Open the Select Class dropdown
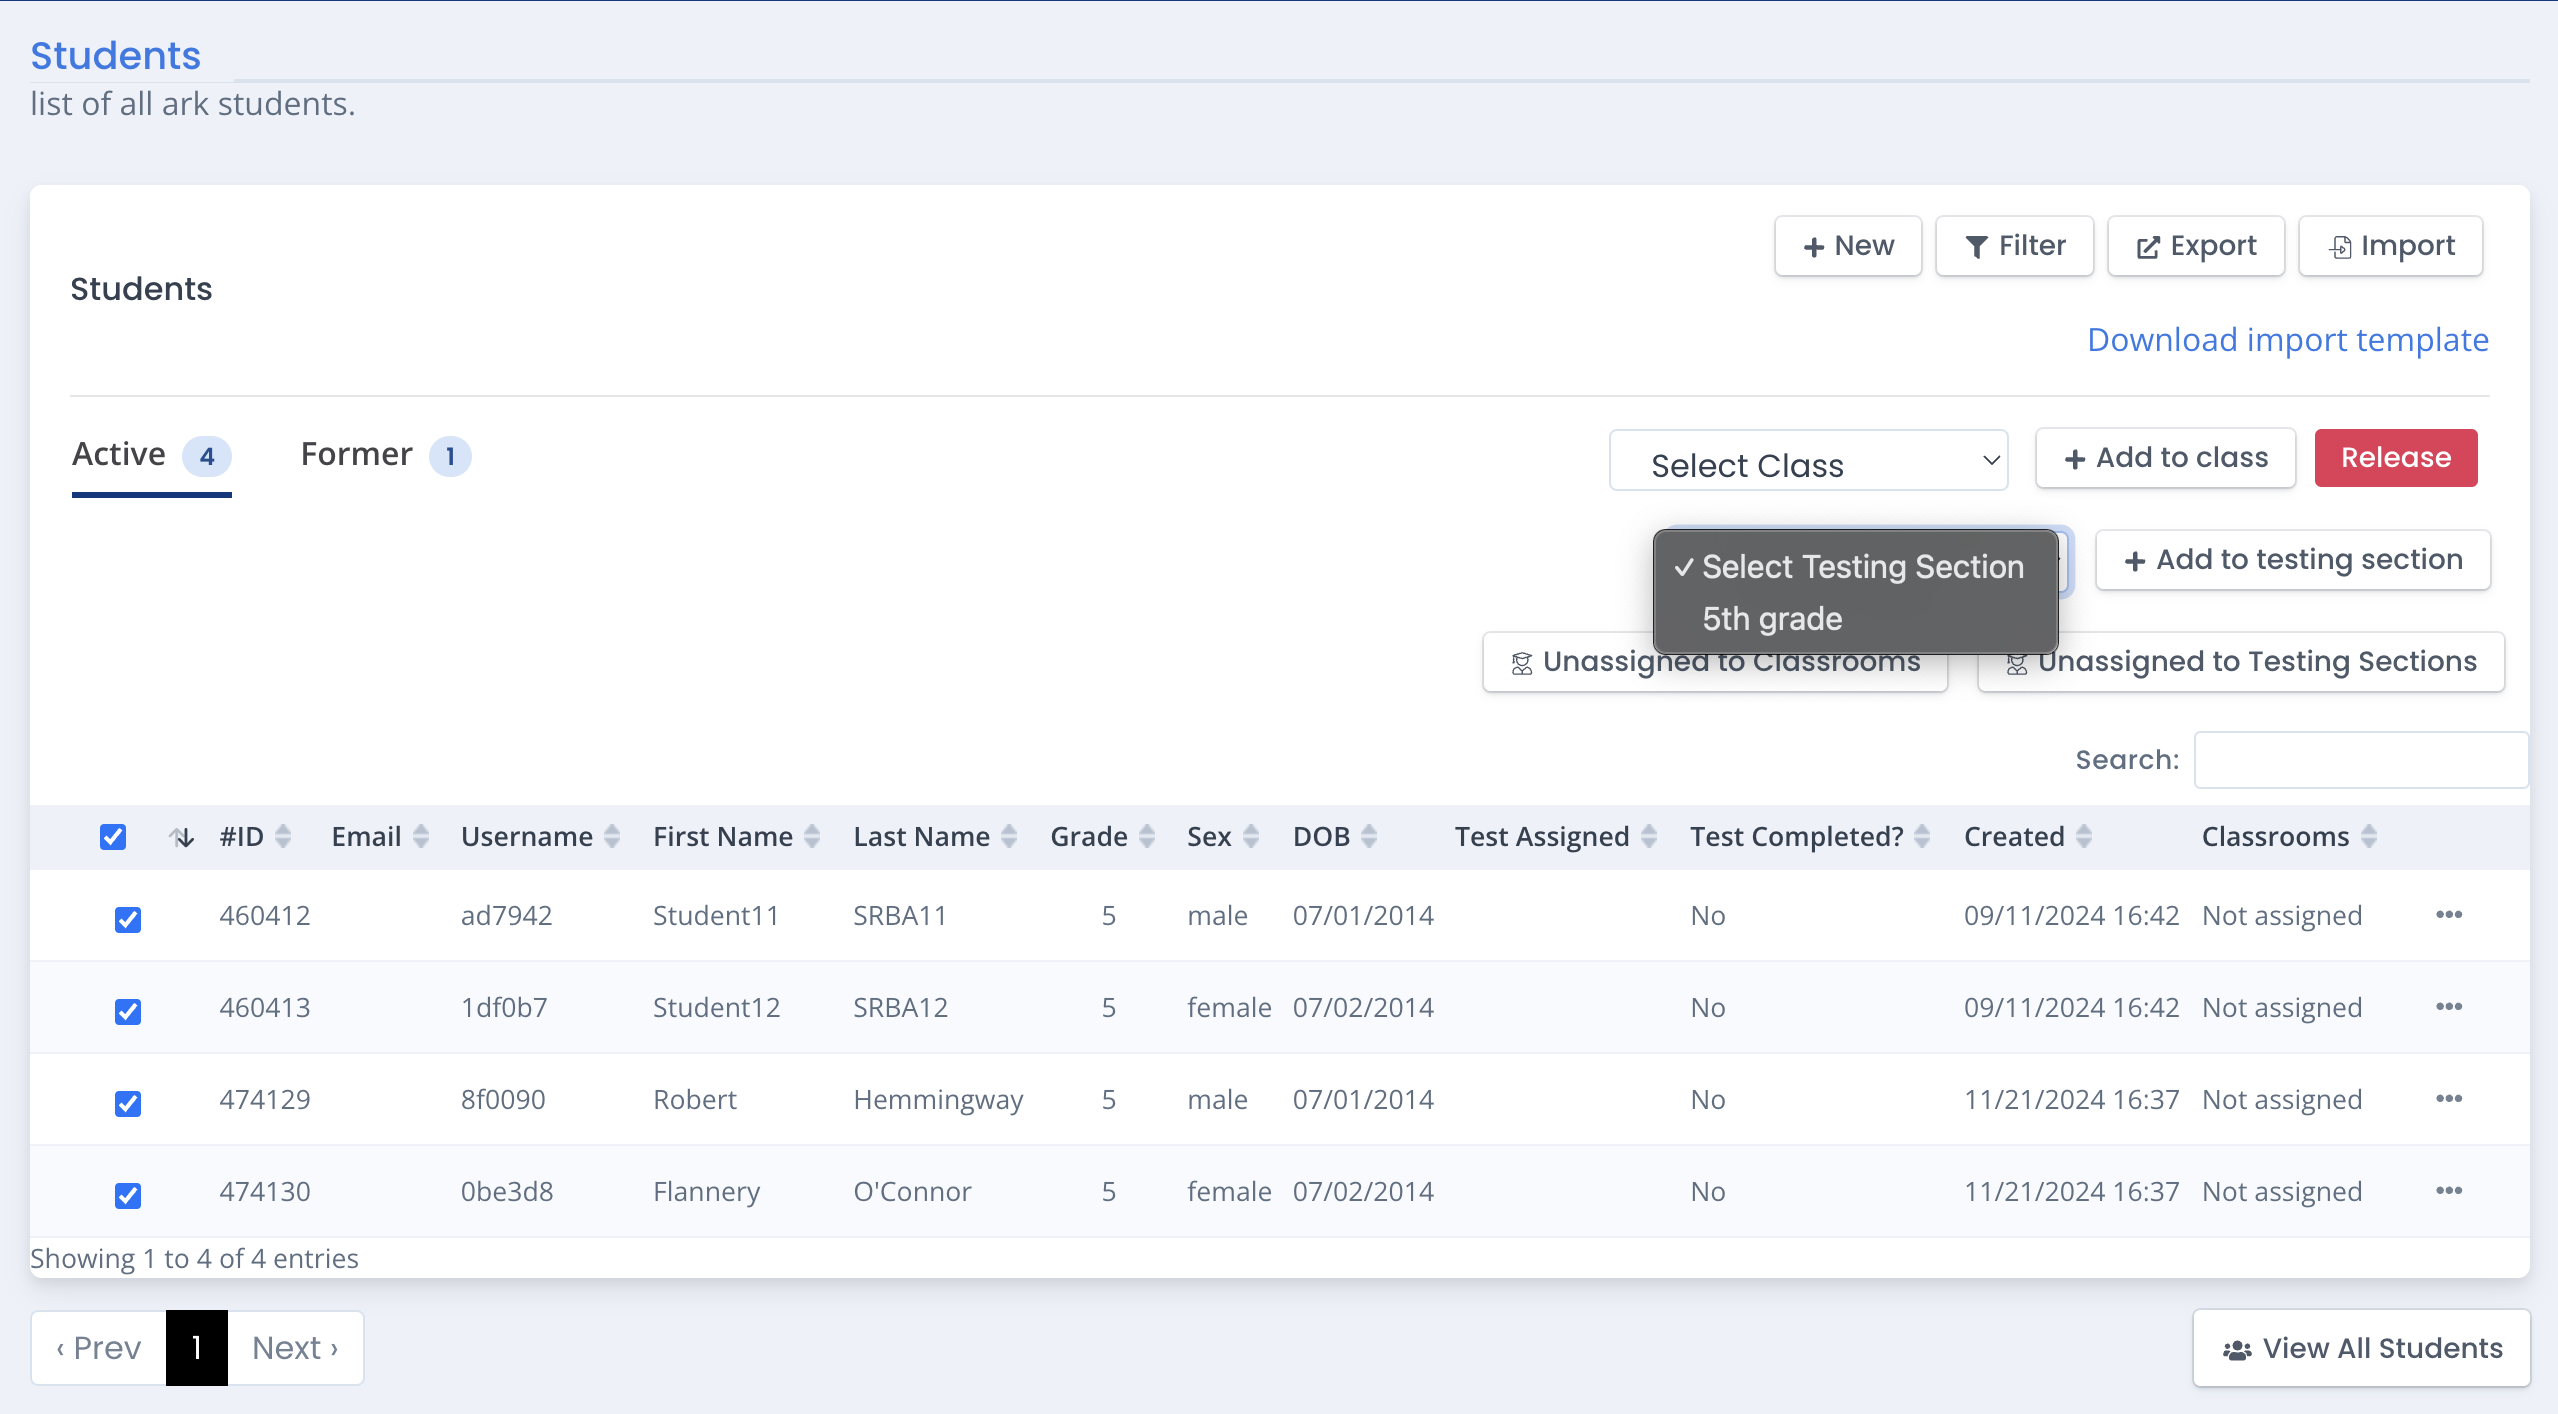2558x1414 pixels. pyautogui.click(x=1808, y=461)
